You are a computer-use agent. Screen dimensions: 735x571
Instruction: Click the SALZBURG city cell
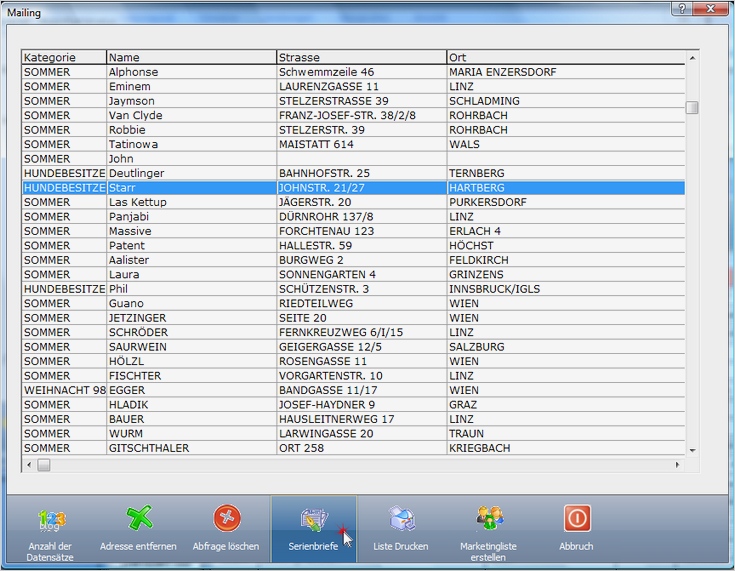[x=566, y=347]
